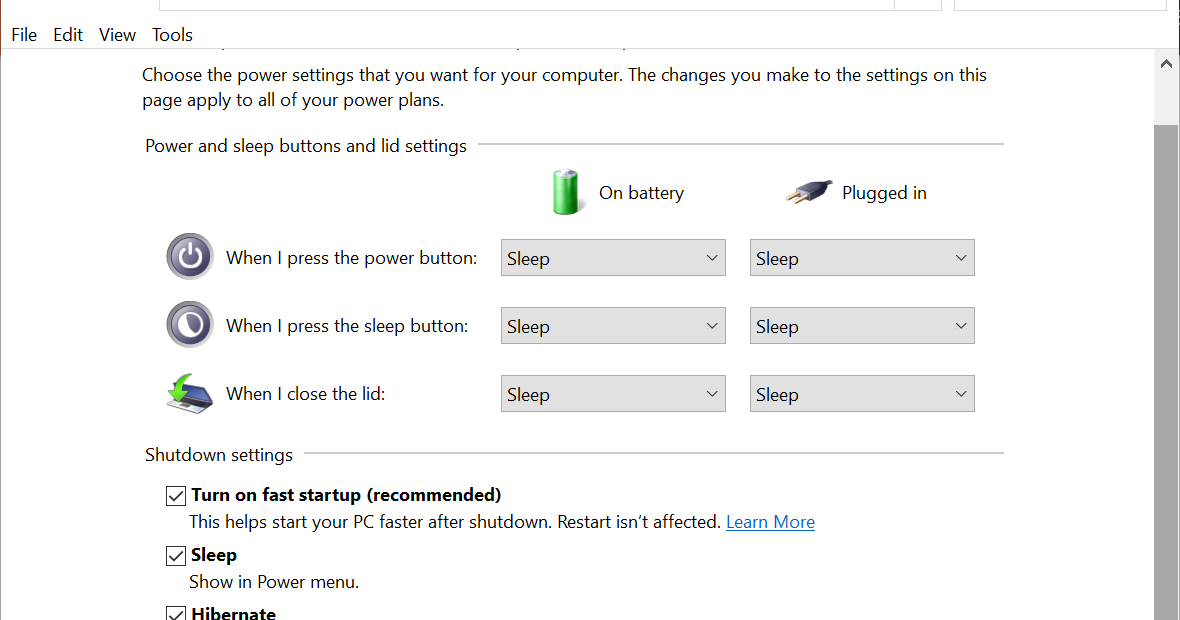
Task: Open the Edit menu
Action: click(x=68, y=35)
